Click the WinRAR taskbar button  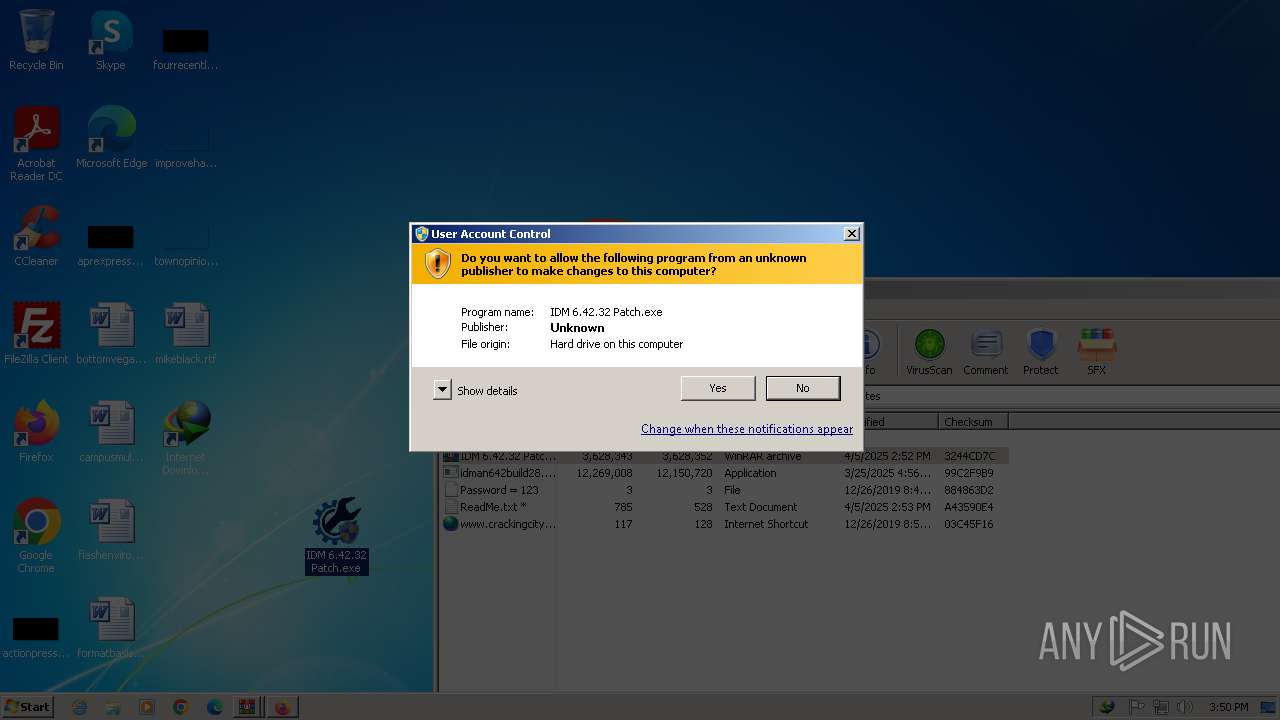click(246, 707)
